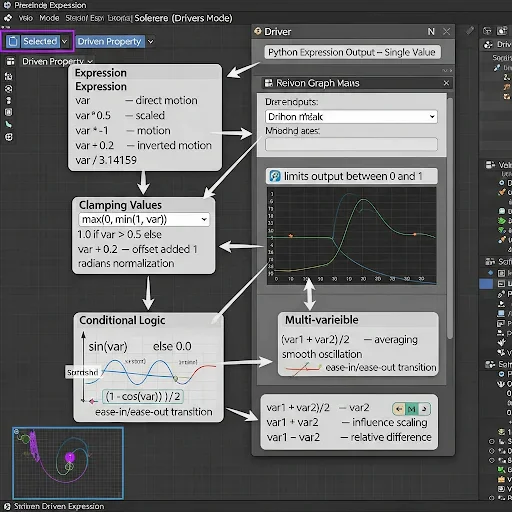Toggle the left arrow button beside M

[x=399, y=409]
